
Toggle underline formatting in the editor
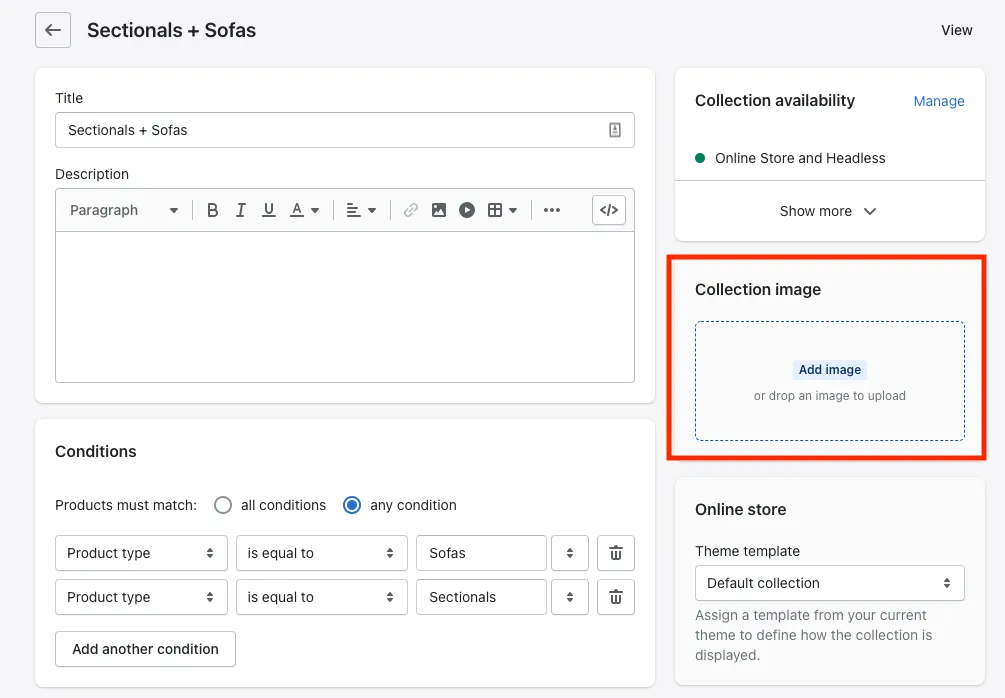click(x=268, y=210)
